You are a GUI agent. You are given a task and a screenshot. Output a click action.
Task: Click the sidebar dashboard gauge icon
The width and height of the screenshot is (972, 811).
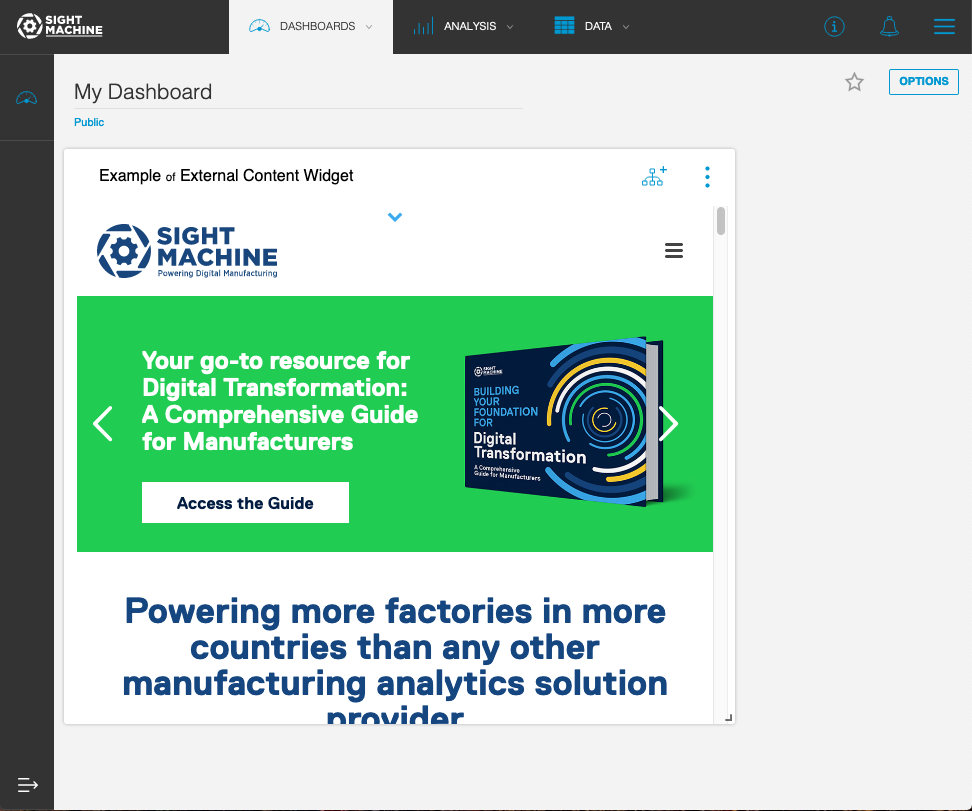click(27, 98)
